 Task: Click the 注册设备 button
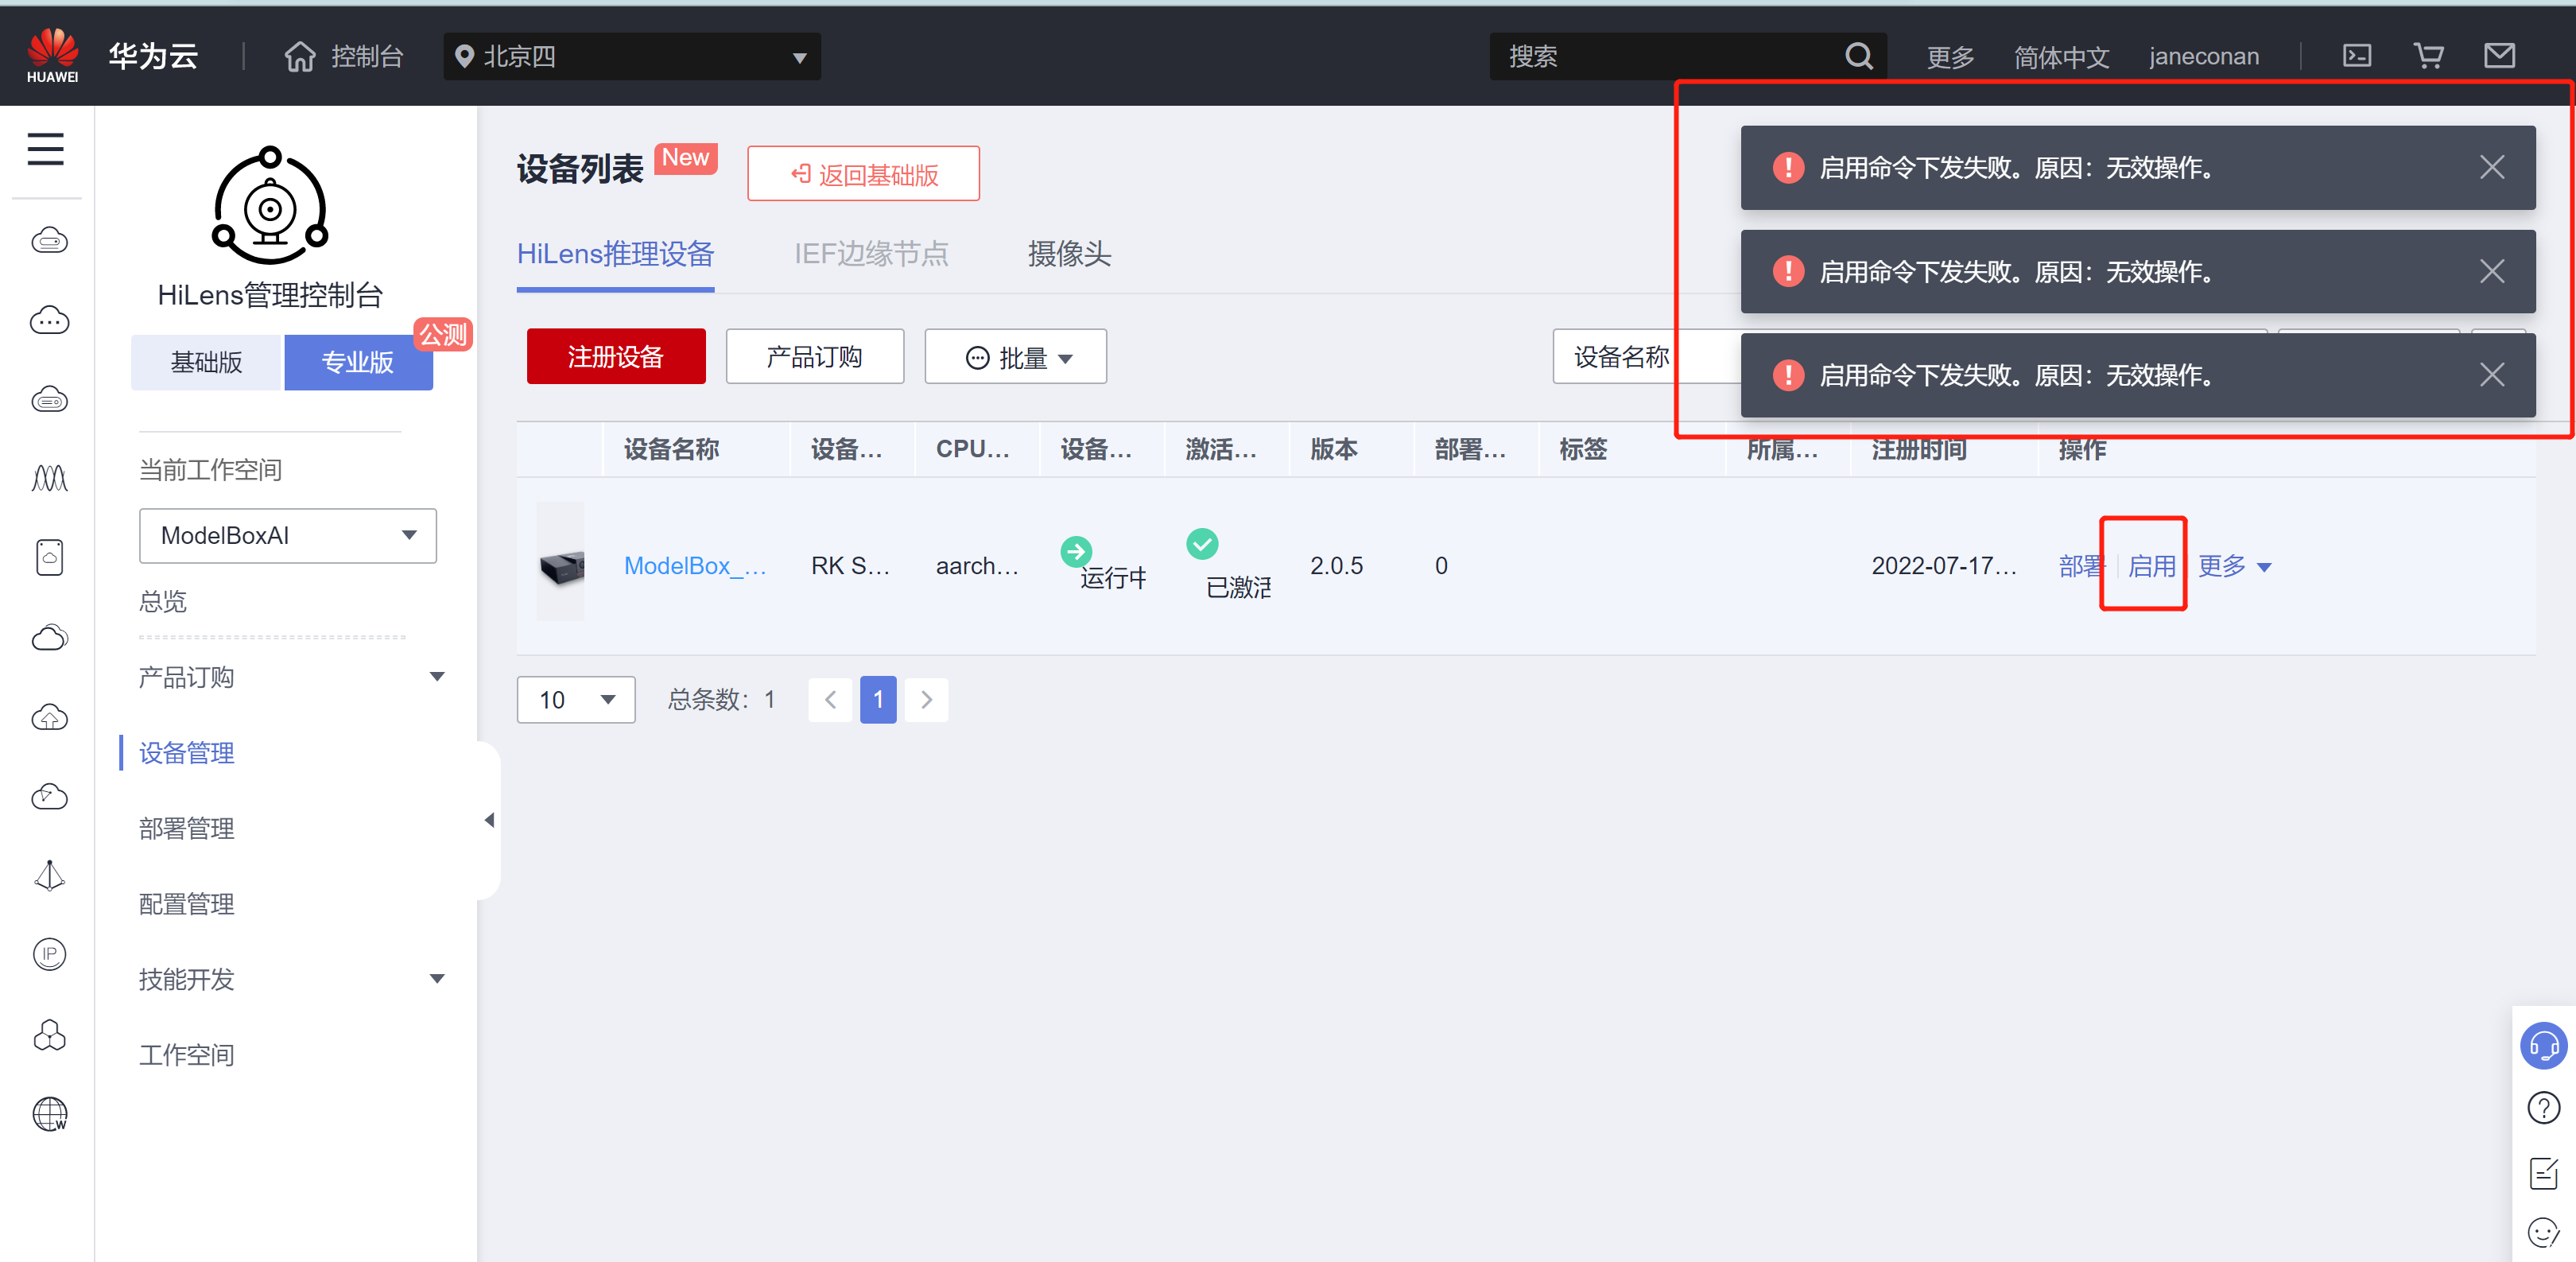coord(615,357)
